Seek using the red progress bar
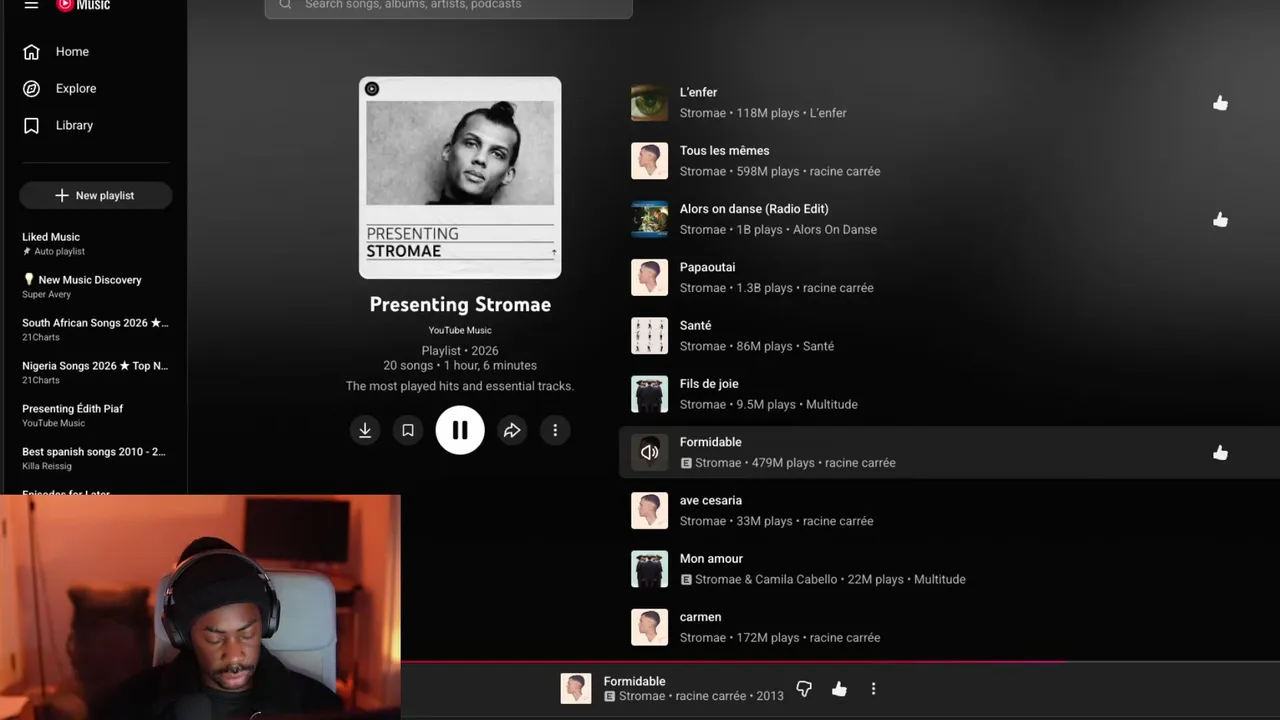1280x720 pixels. (x=840, y=661)
